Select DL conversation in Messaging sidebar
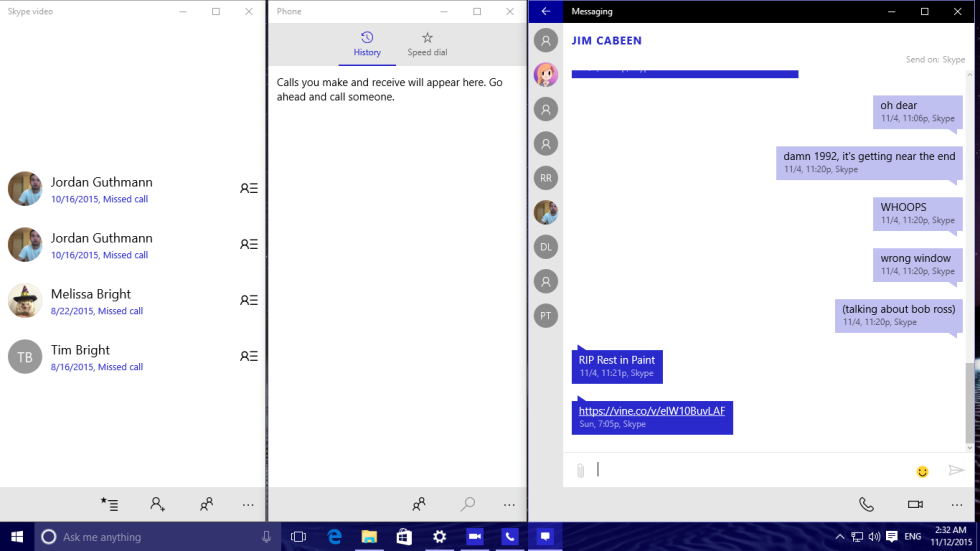The height and width of the screenshot is (551, 980). [546, 247]
